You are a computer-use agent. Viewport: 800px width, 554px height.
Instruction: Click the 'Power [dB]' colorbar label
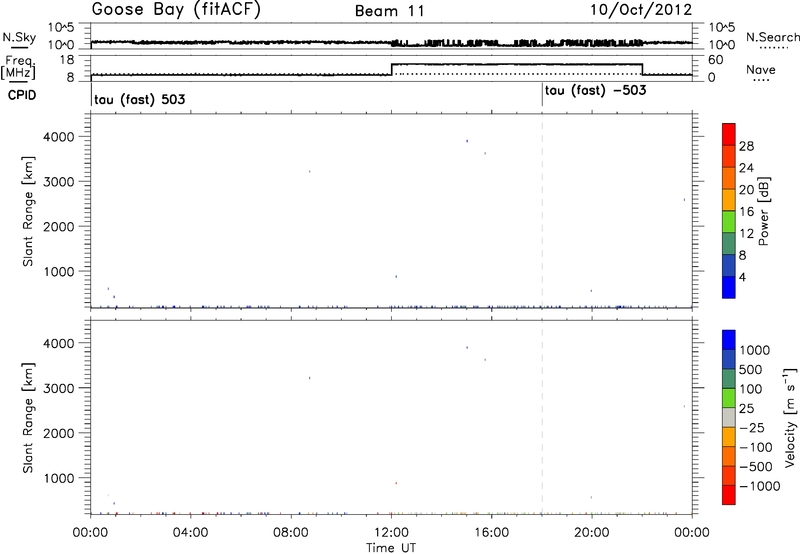[763, 211]
